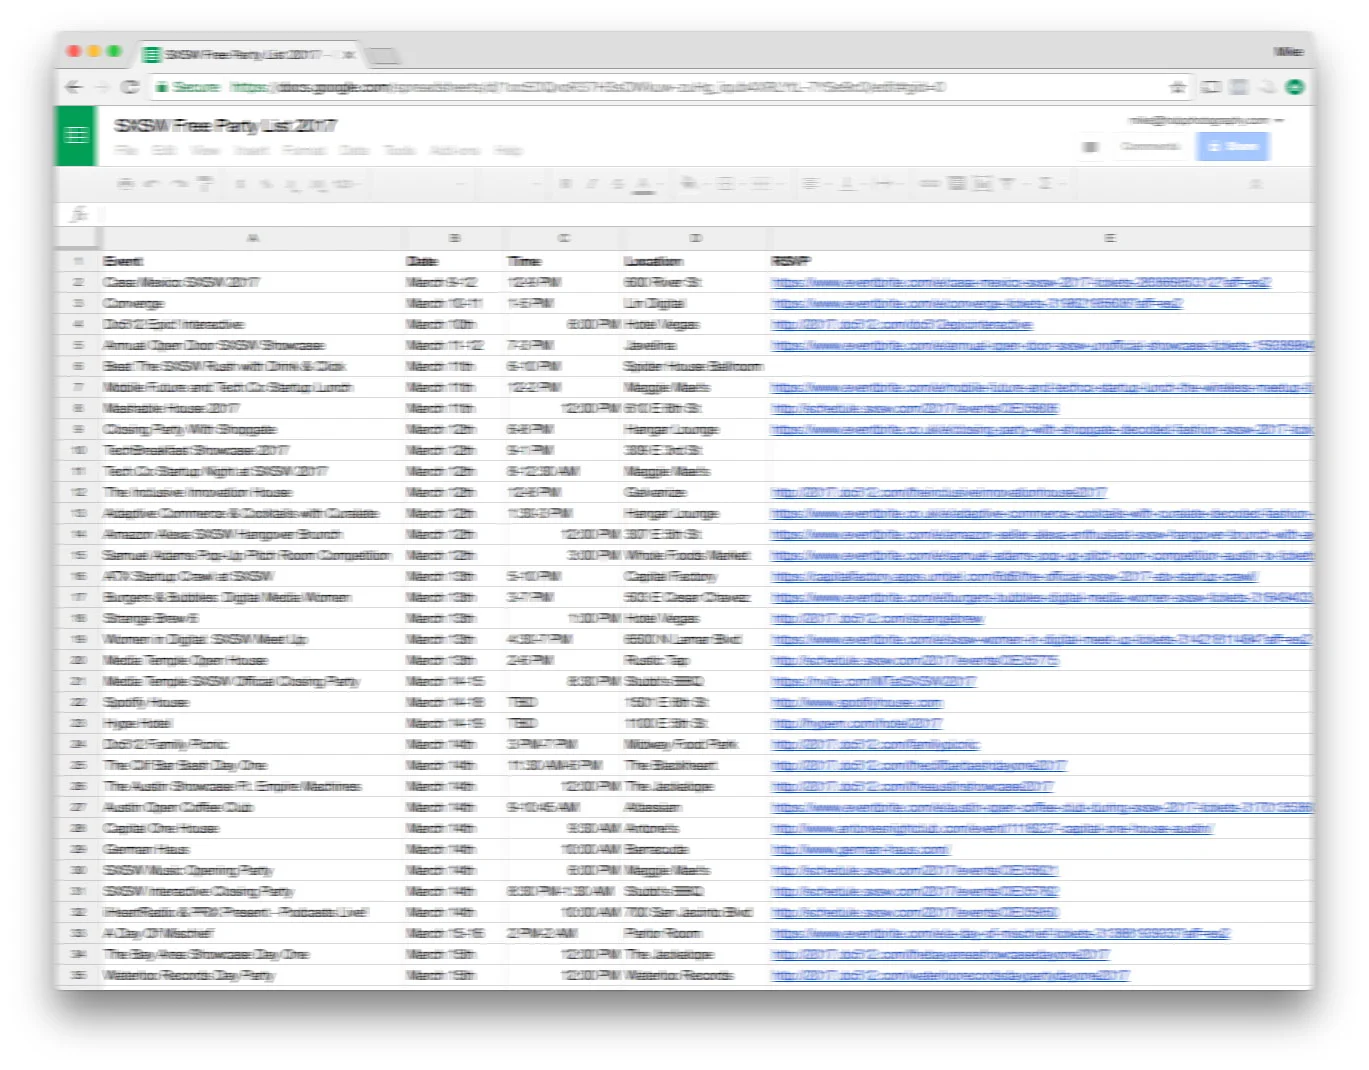Open the Google Sheets home icon
The width and height of the screenshot is (1369, 1070).
click(x=76, y=135)
